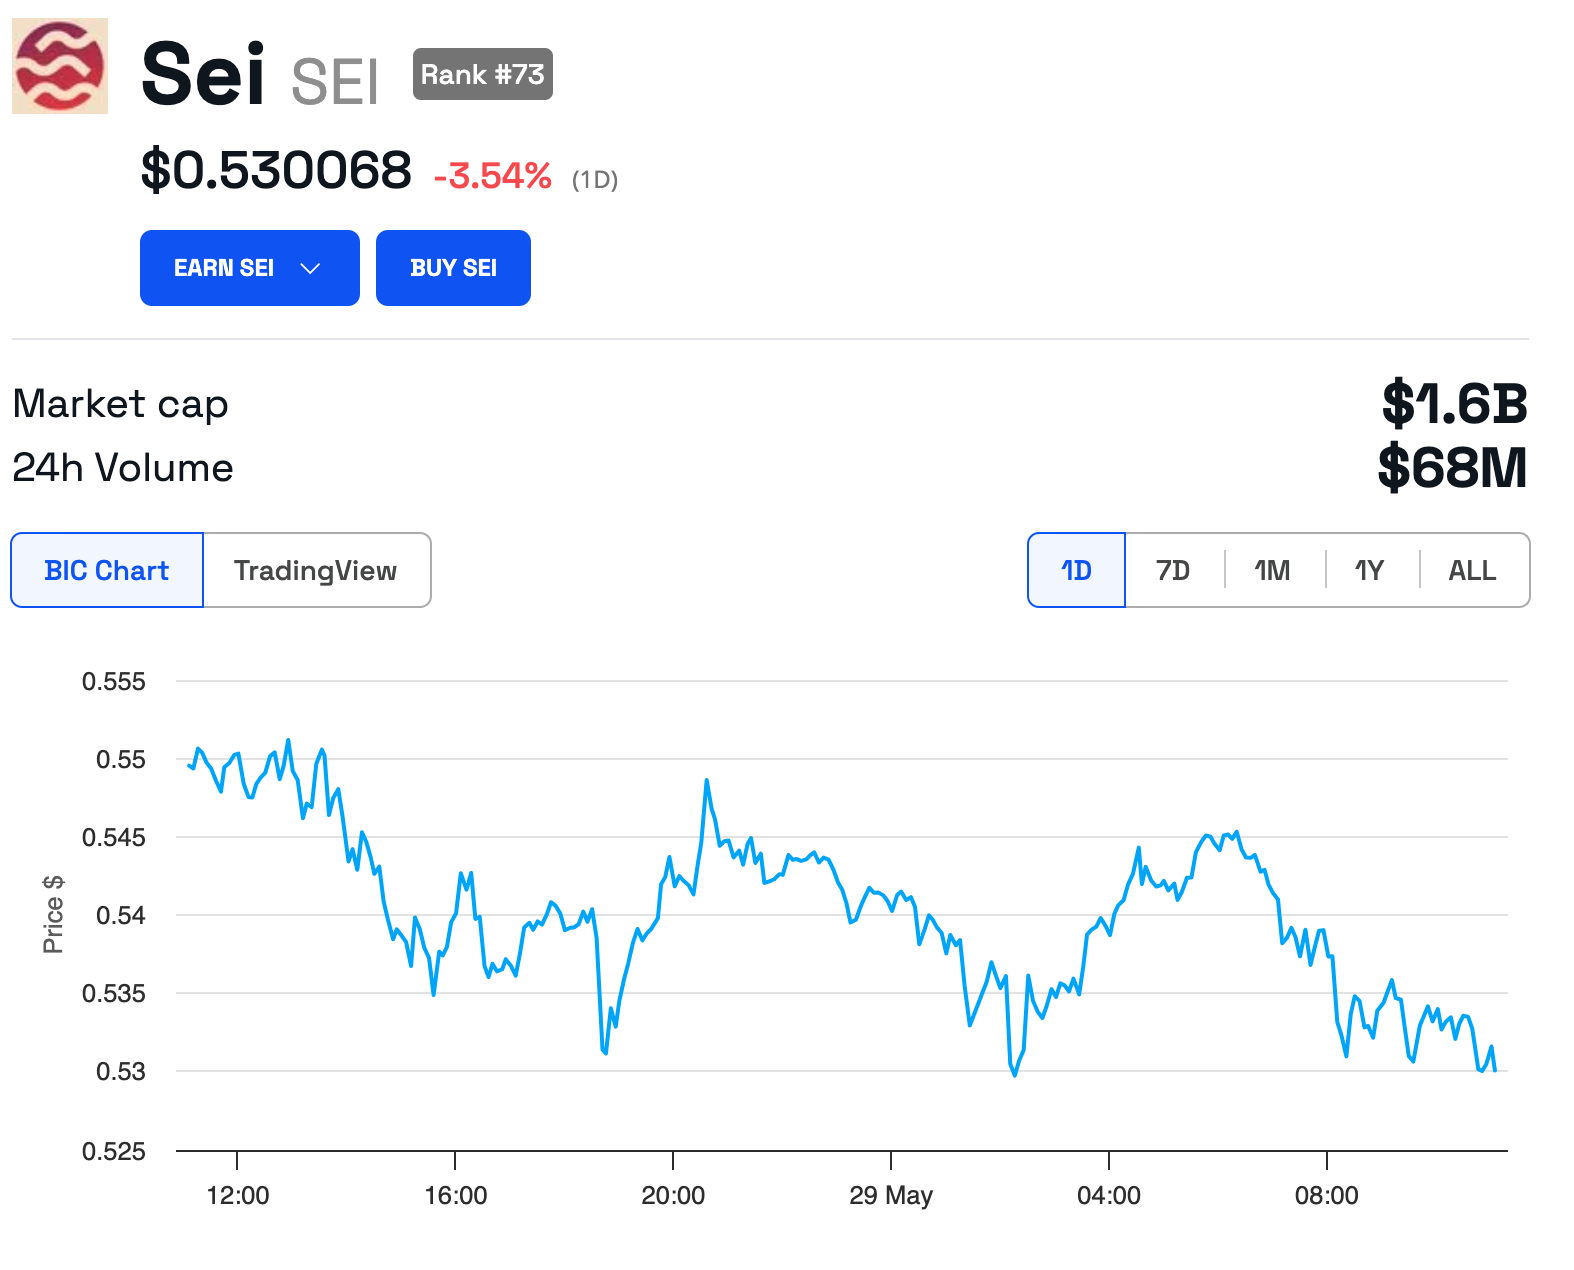The width and height of the screenshot is (1574, 1270).
Task: Click the 20:00 timeline marker
Action: click(x=673, y=1195)
